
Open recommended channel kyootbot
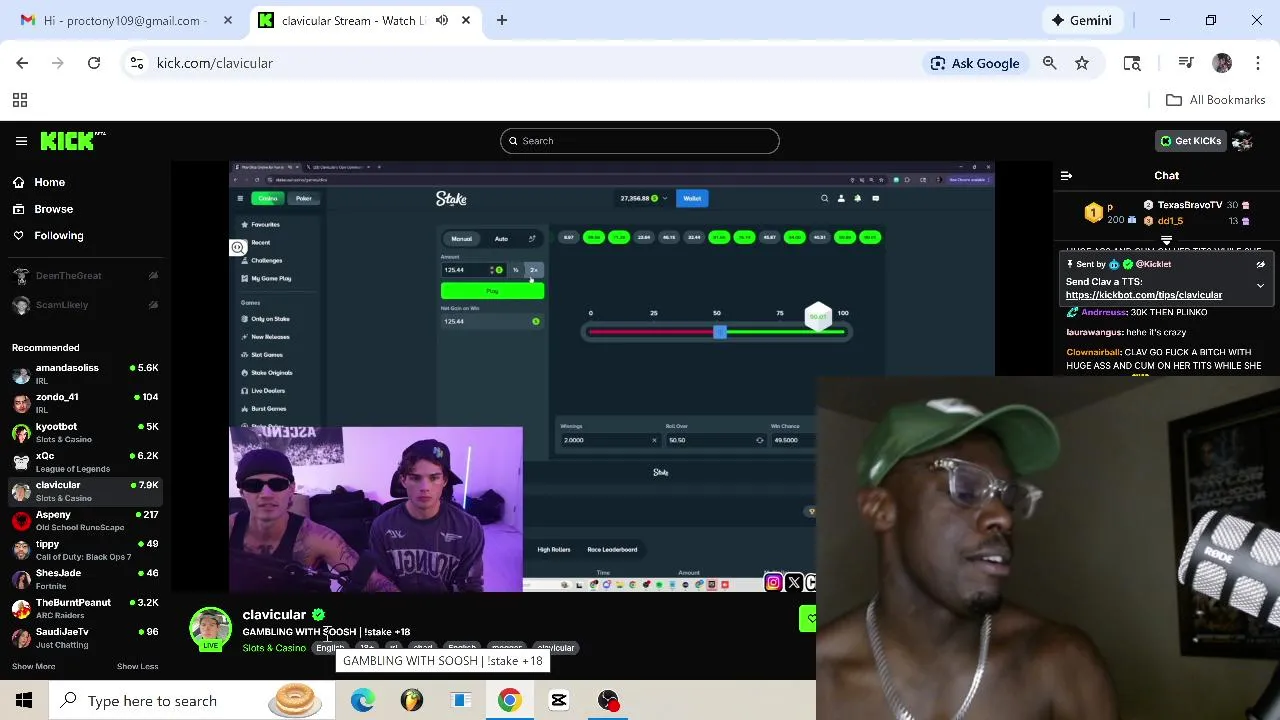pos(85,432)
